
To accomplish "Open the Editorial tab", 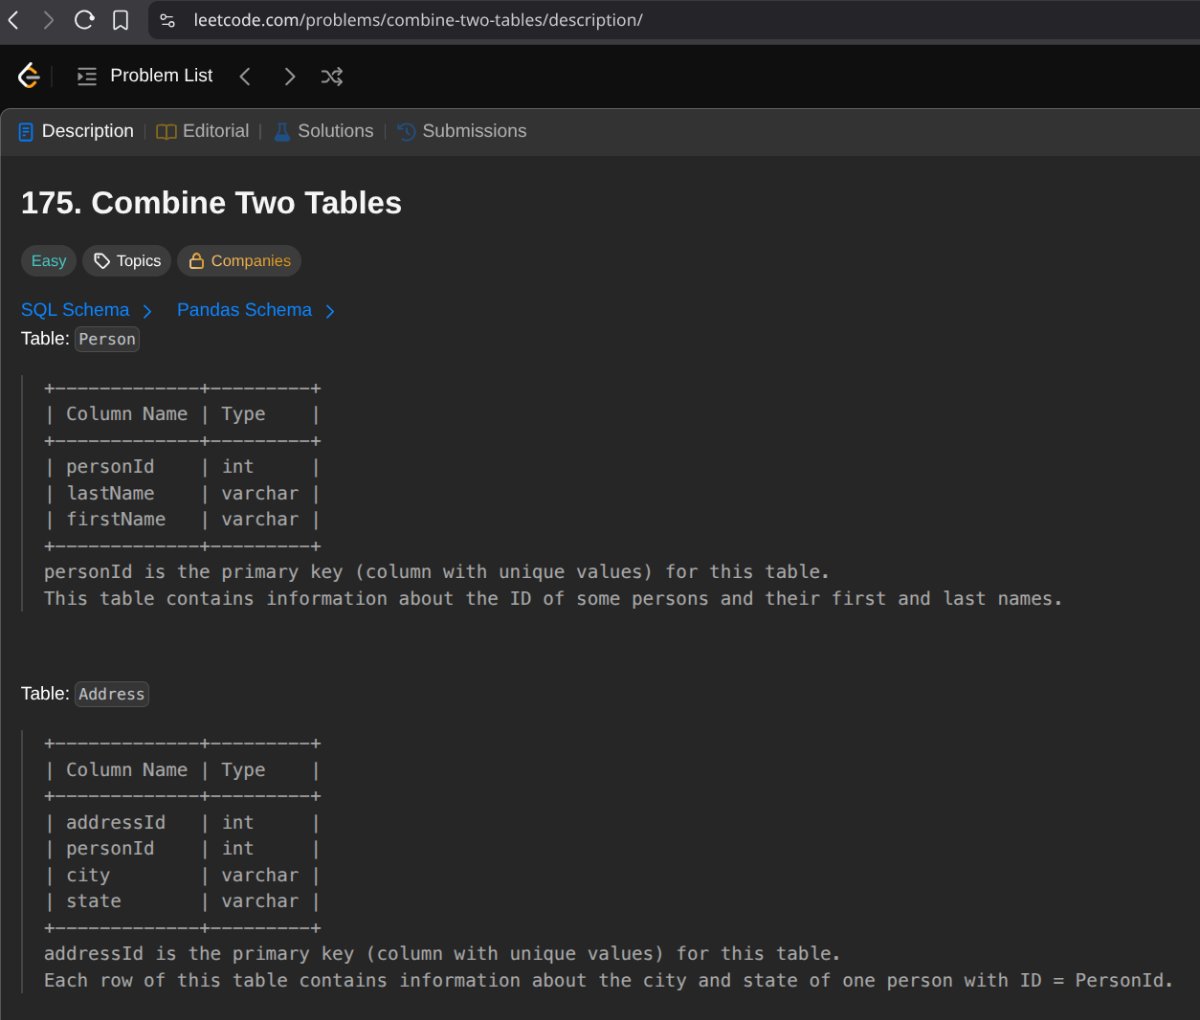I will [x=203, y=131].
